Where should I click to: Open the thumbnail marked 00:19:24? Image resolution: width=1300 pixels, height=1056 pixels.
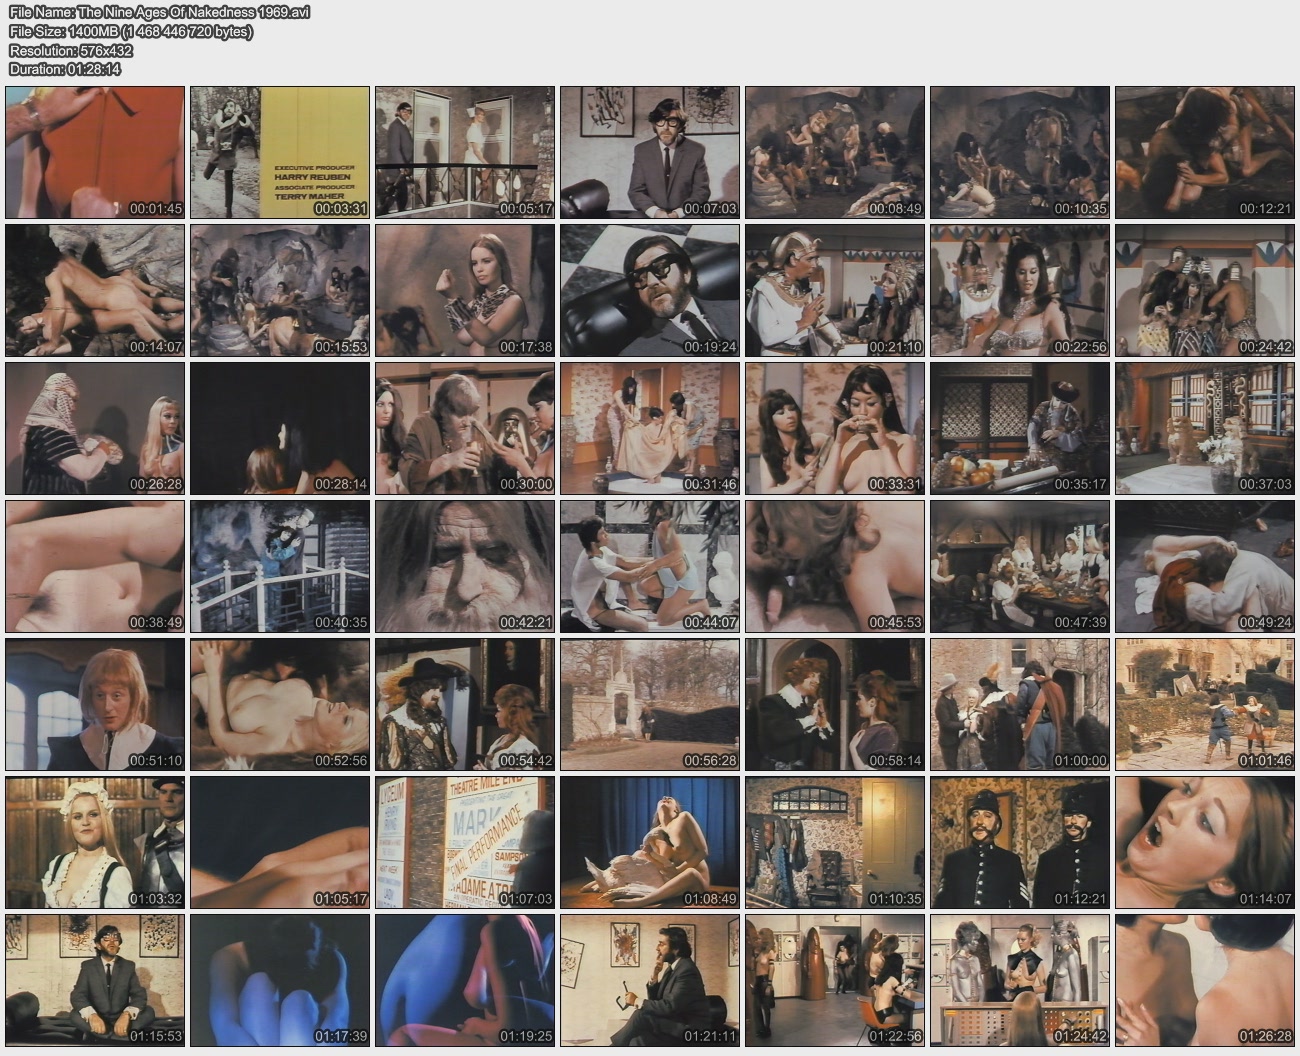pyautogui.click(x=650, y=290)
